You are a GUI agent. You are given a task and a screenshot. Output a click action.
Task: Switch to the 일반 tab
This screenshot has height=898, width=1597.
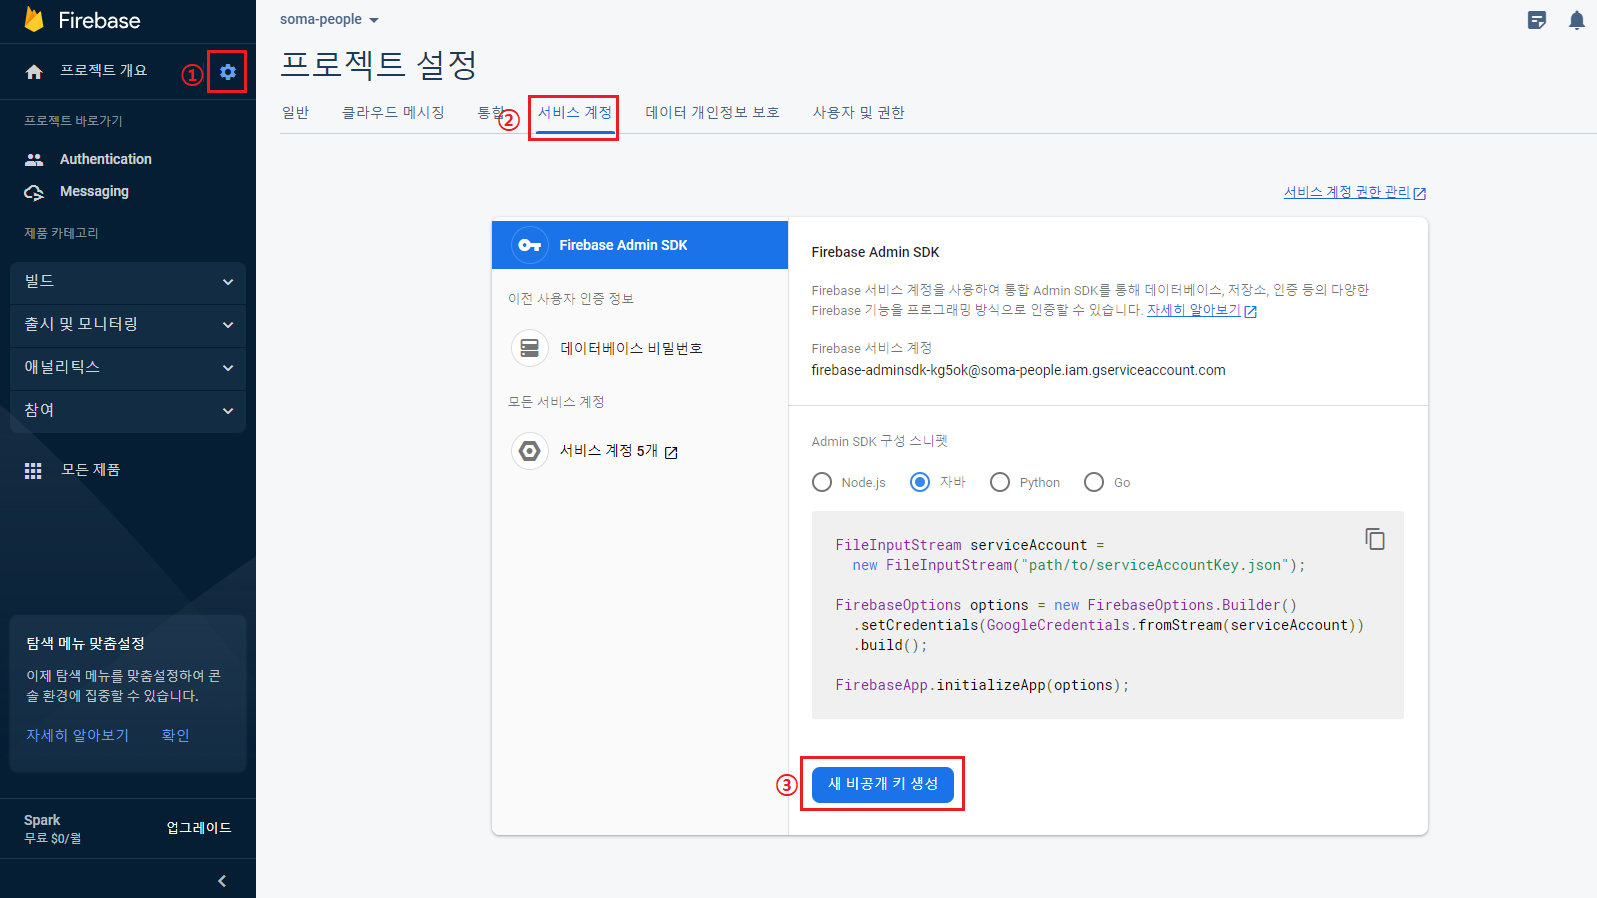point(296,112)
